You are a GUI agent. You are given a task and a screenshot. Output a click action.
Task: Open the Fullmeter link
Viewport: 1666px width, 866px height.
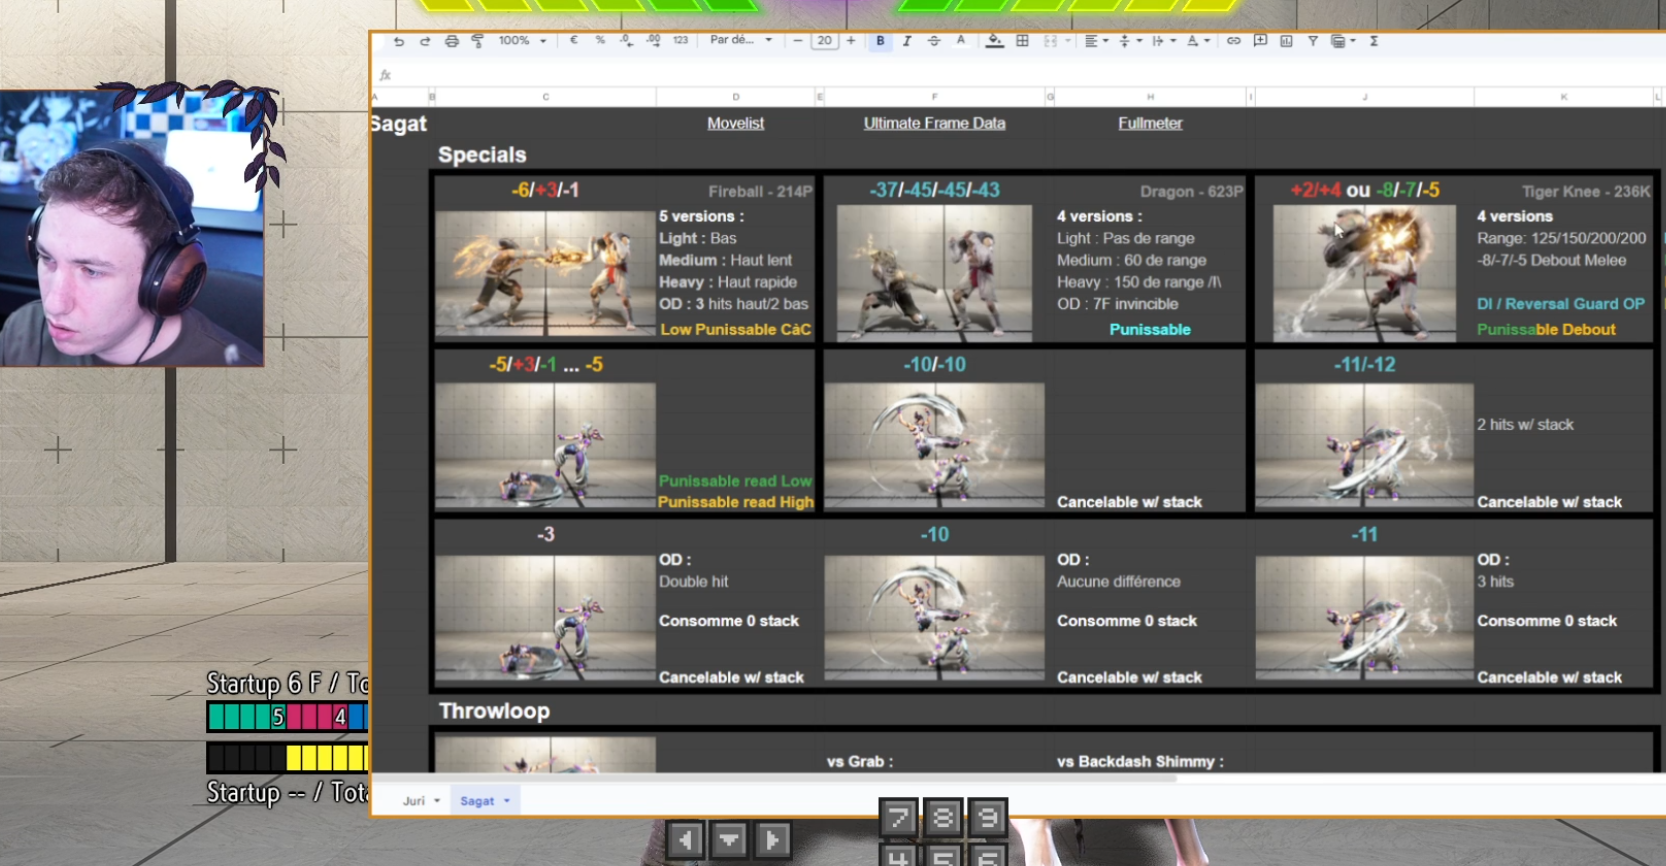coord(1150,123)
